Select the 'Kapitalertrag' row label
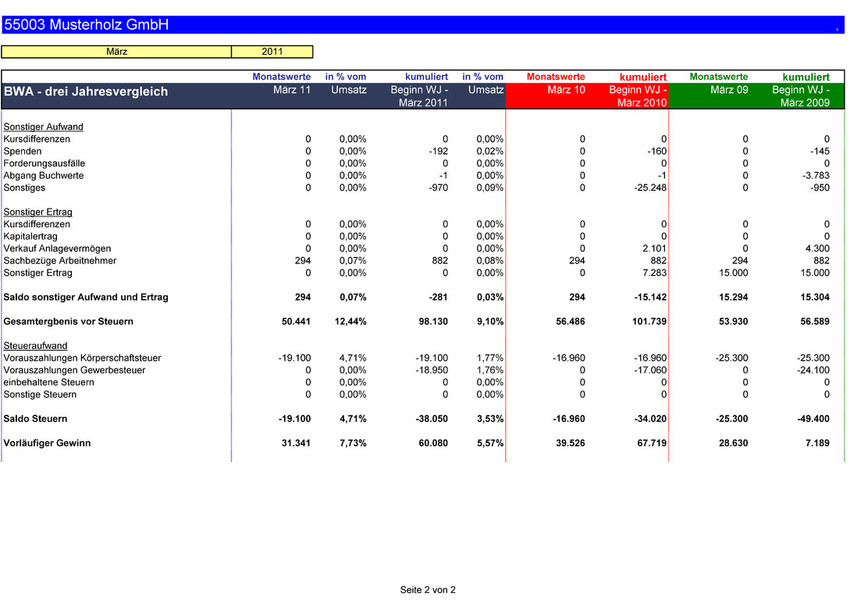Screen dimensions: 857x600 (30, 236)
